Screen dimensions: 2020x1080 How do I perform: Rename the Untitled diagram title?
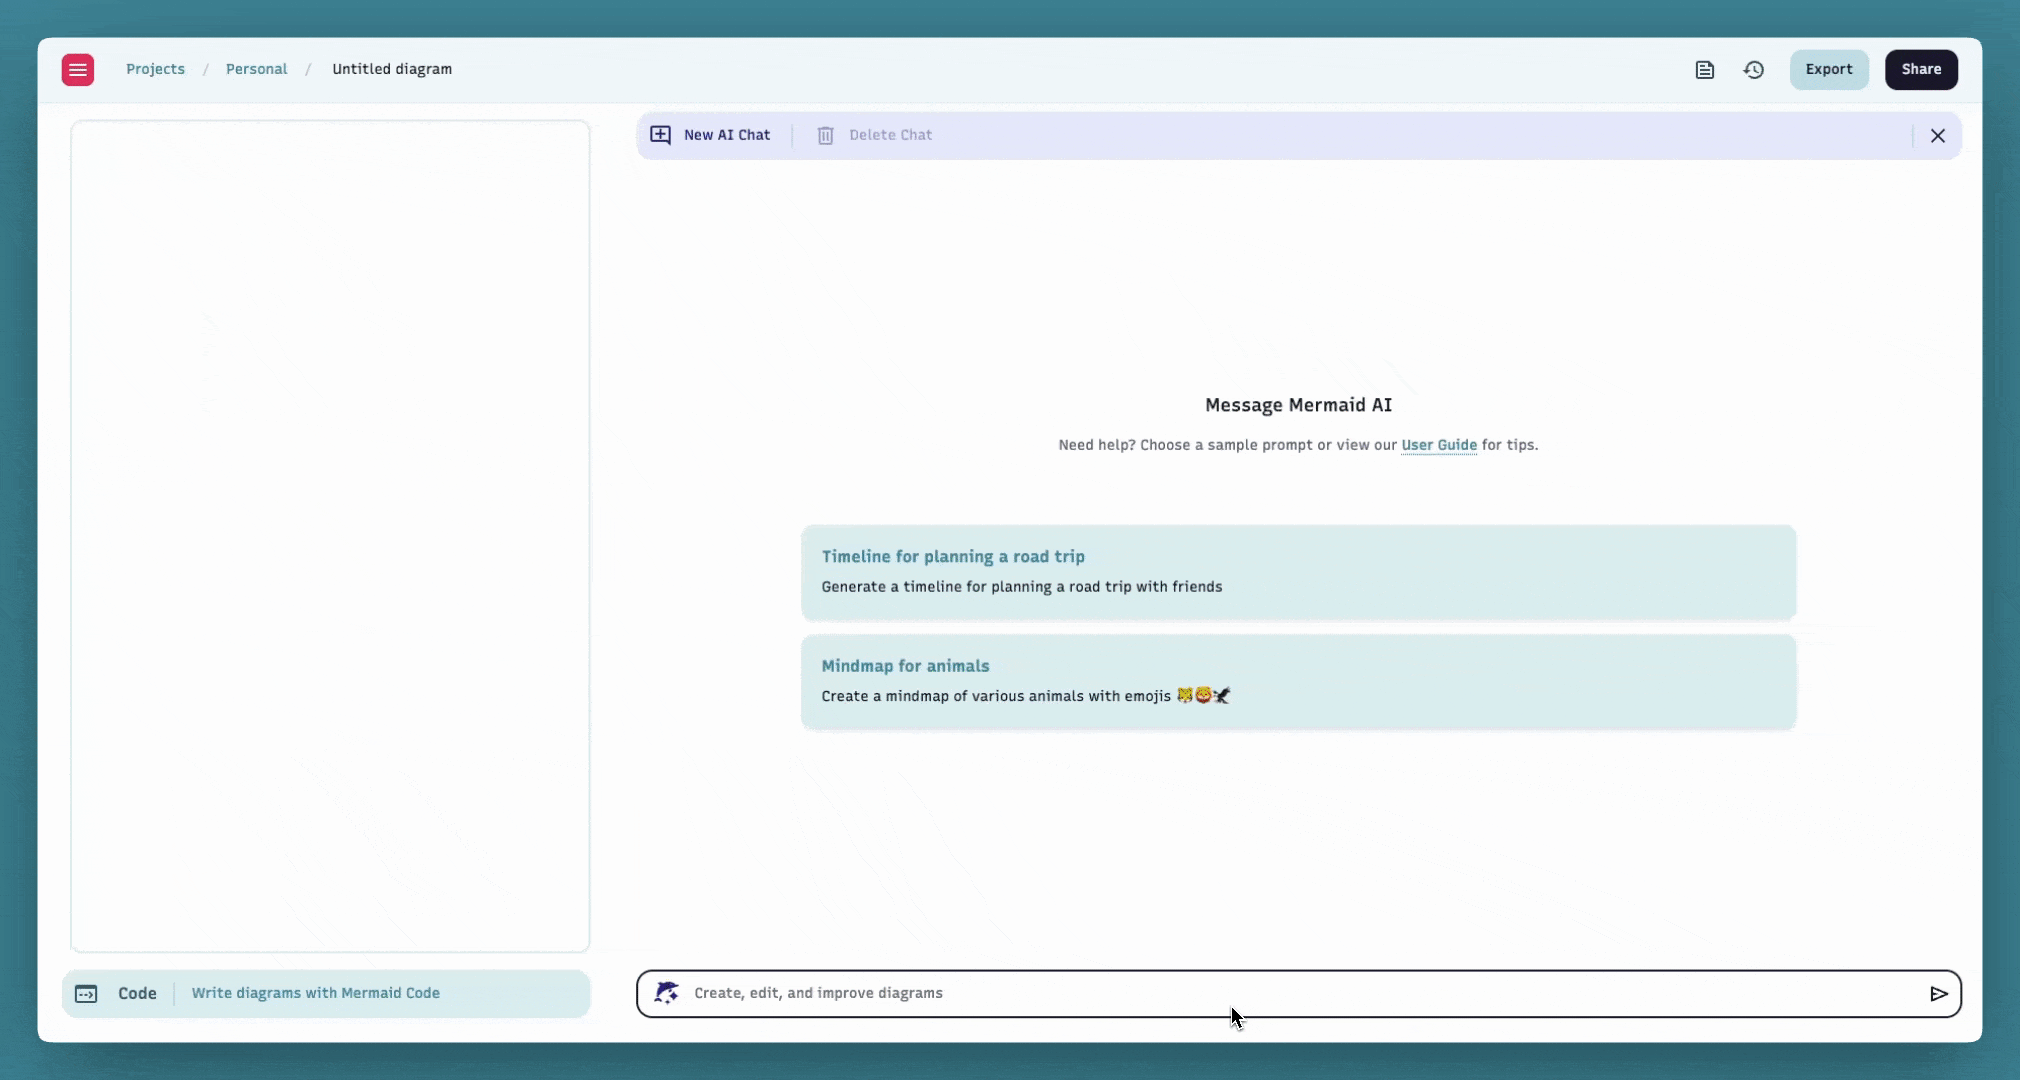(392, 69)
